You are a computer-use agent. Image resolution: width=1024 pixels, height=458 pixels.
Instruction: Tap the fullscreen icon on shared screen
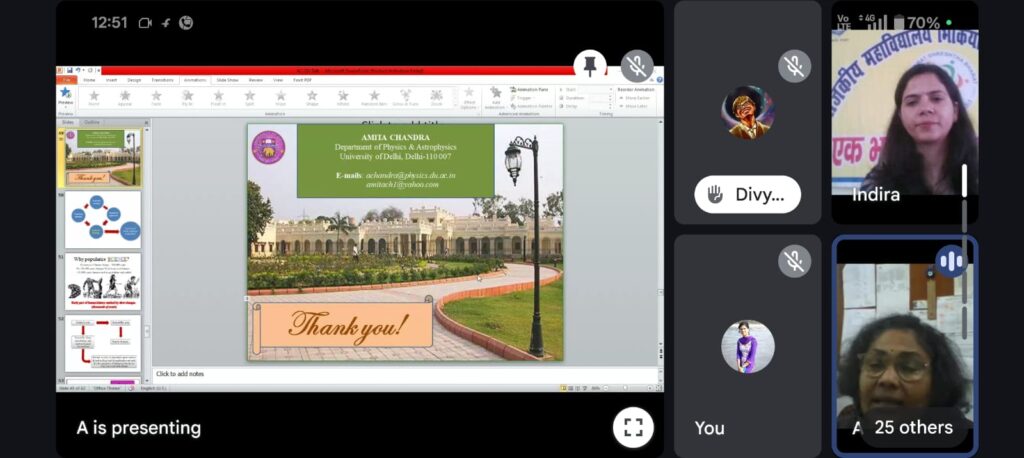pos(632,427)
